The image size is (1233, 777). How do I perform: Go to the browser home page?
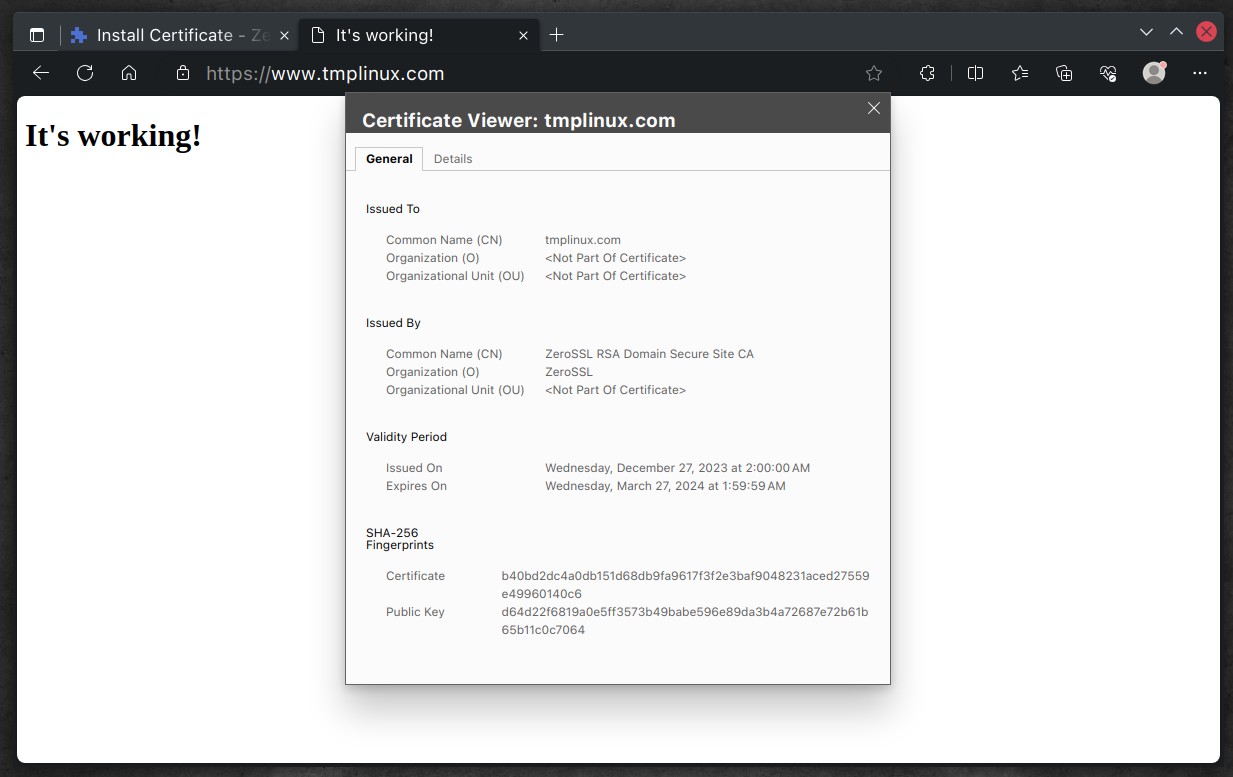(129, 73)
